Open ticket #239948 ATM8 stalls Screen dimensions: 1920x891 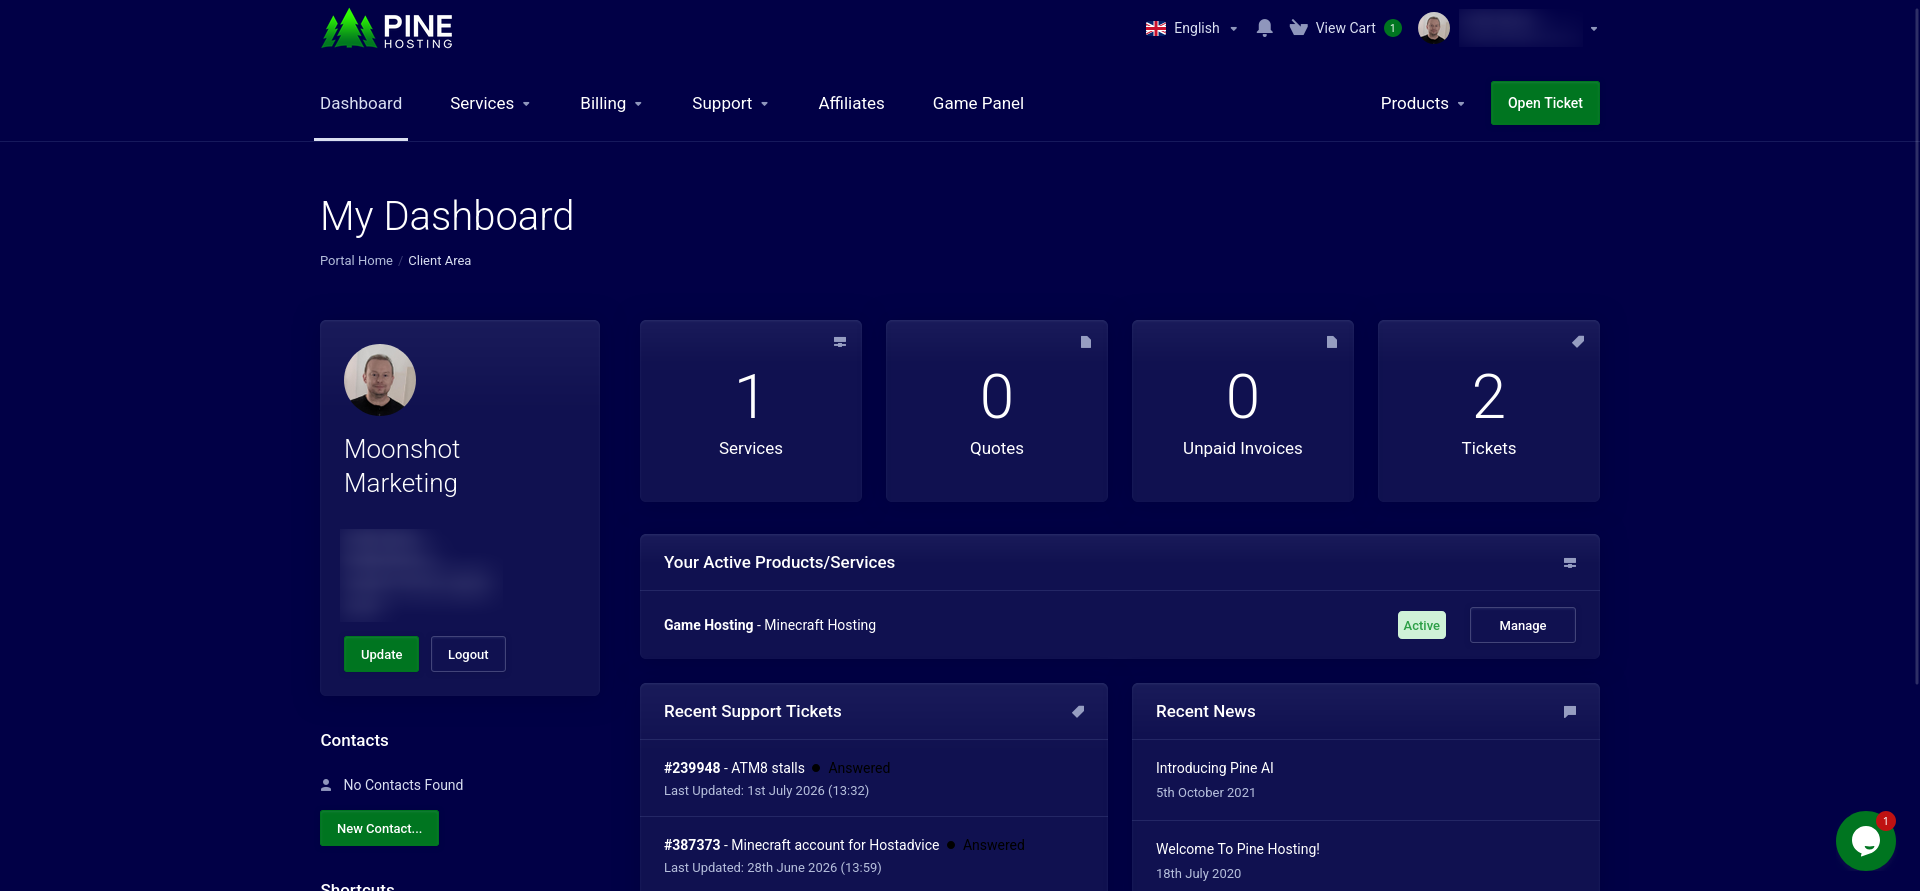click(874, 778)
